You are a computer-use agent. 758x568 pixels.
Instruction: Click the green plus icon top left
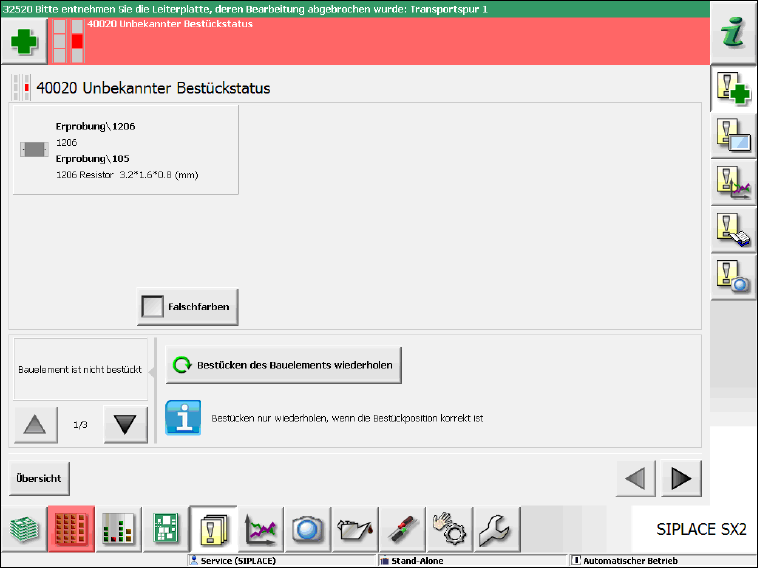click(24, 41)
